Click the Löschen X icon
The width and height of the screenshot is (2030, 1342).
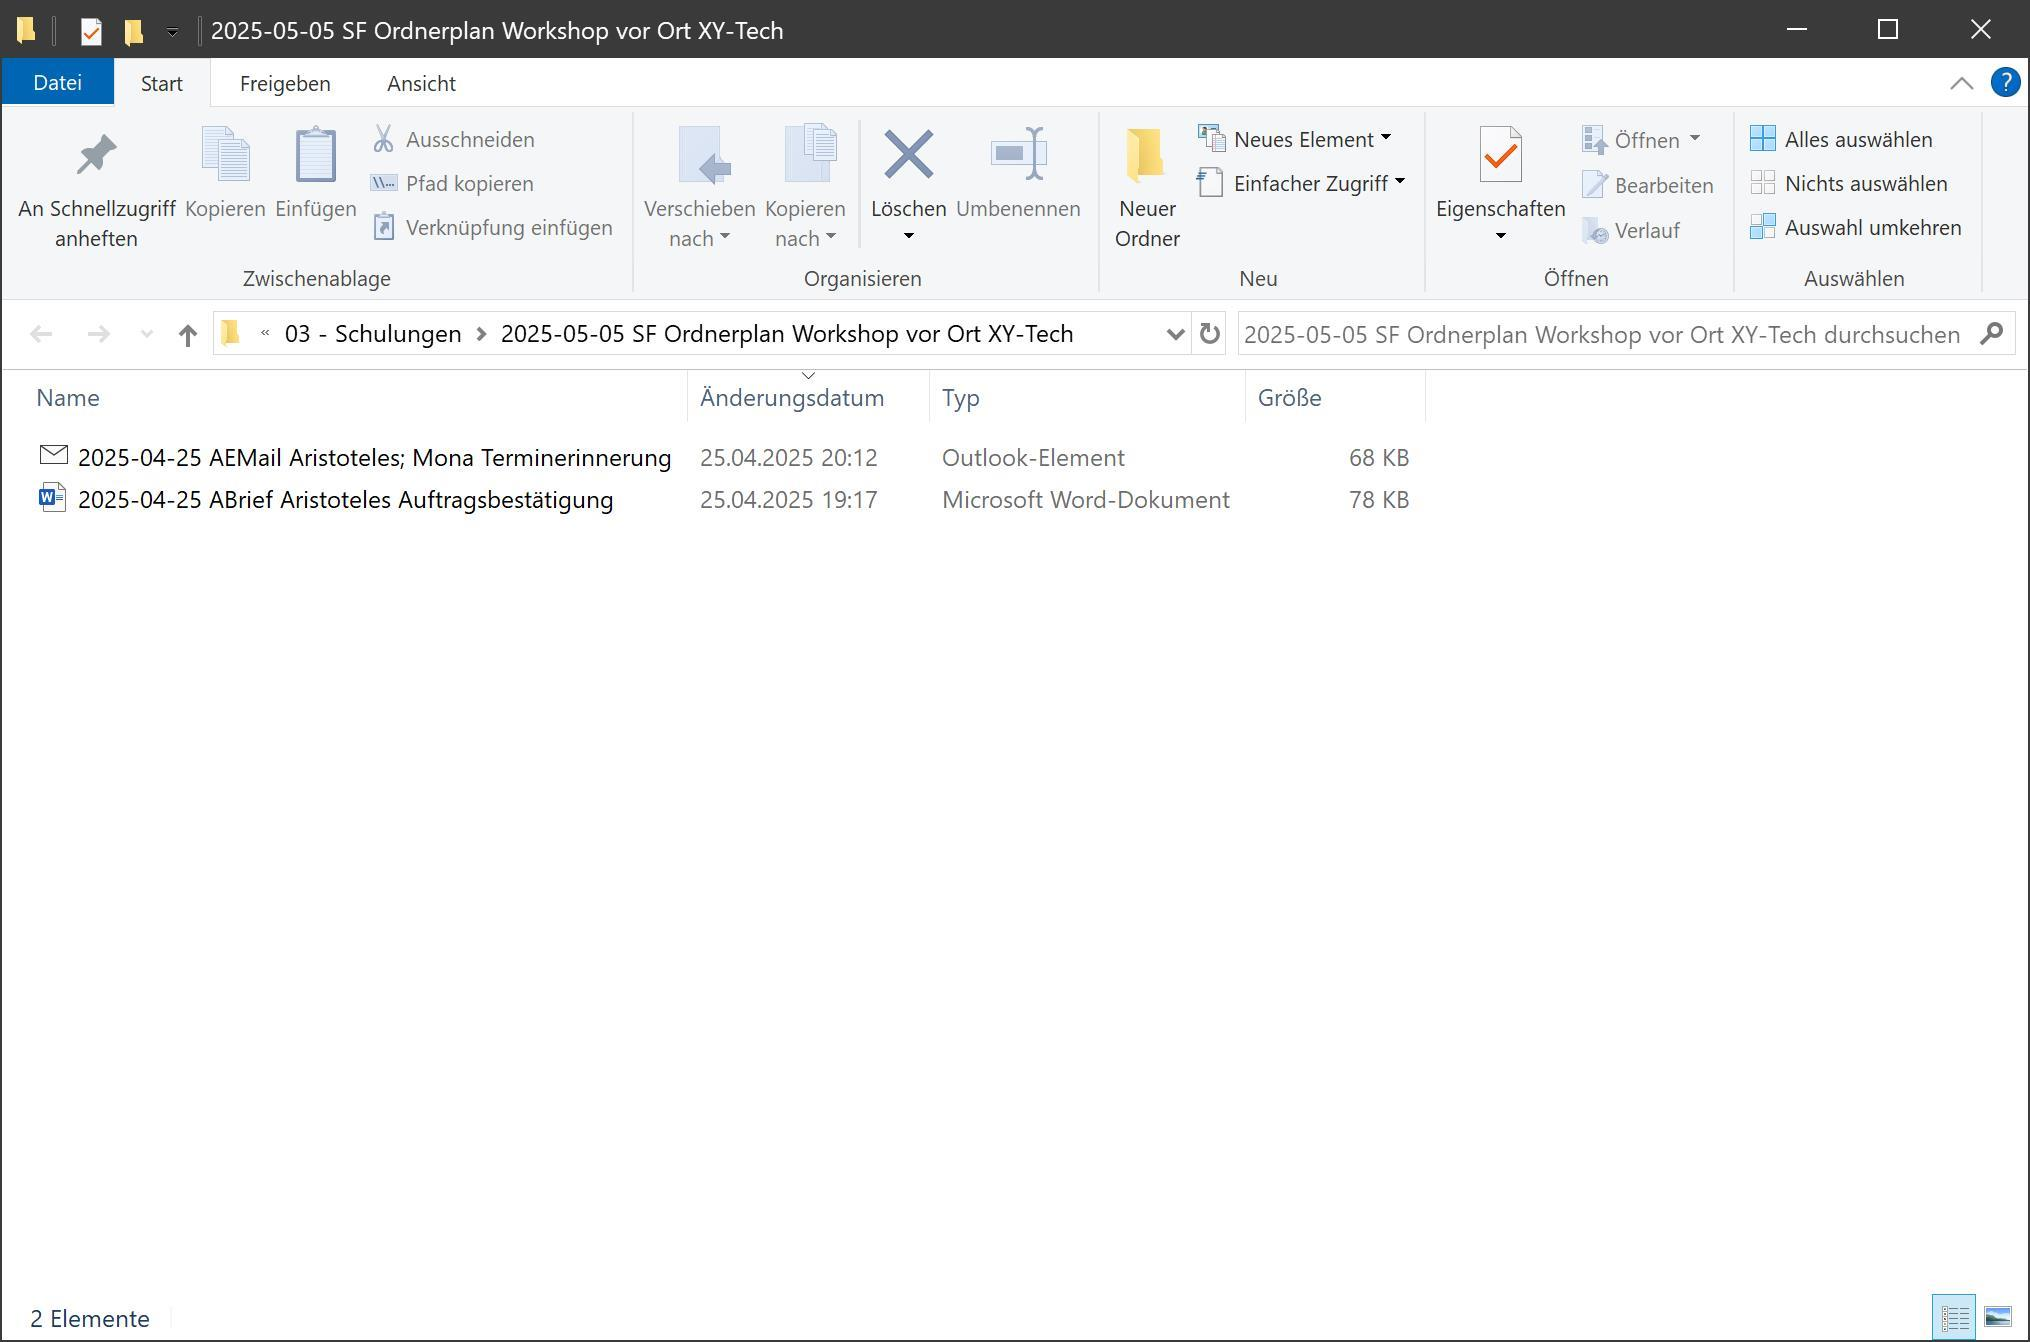tap(908, 155)
